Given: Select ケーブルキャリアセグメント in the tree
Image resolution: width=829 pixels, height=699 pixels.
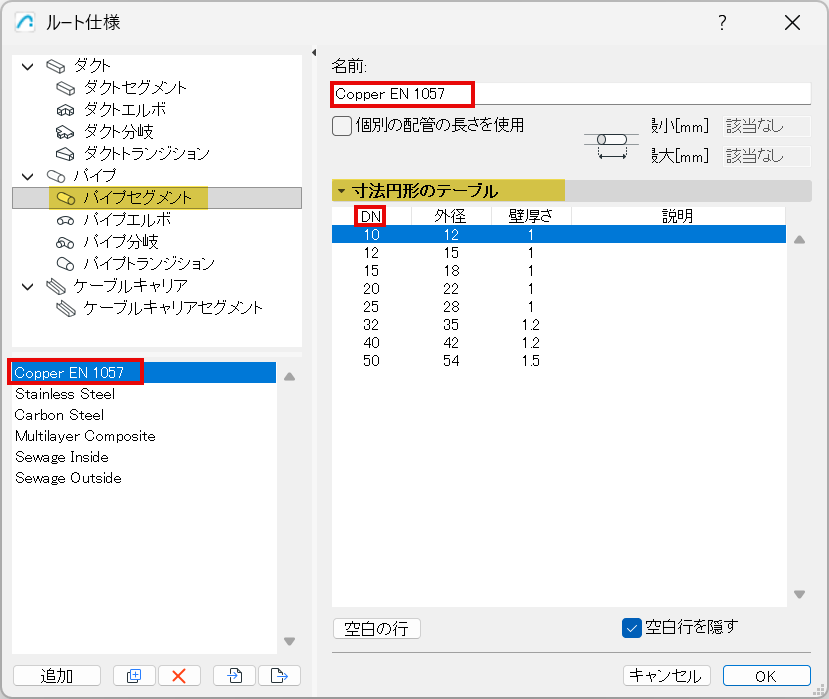Looking at the screenshot, I should [173, 308].
